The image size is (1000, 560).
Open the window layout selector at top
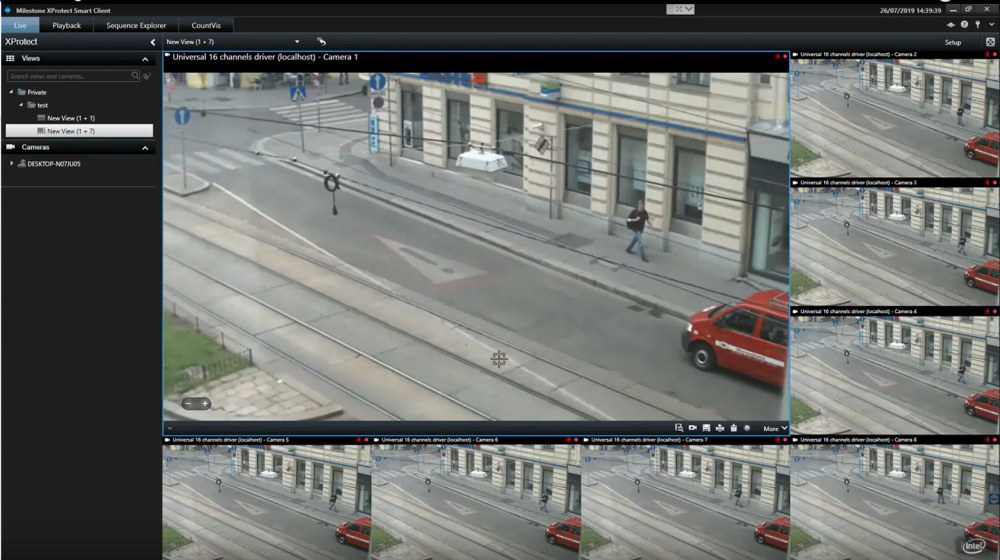point(680,9)
